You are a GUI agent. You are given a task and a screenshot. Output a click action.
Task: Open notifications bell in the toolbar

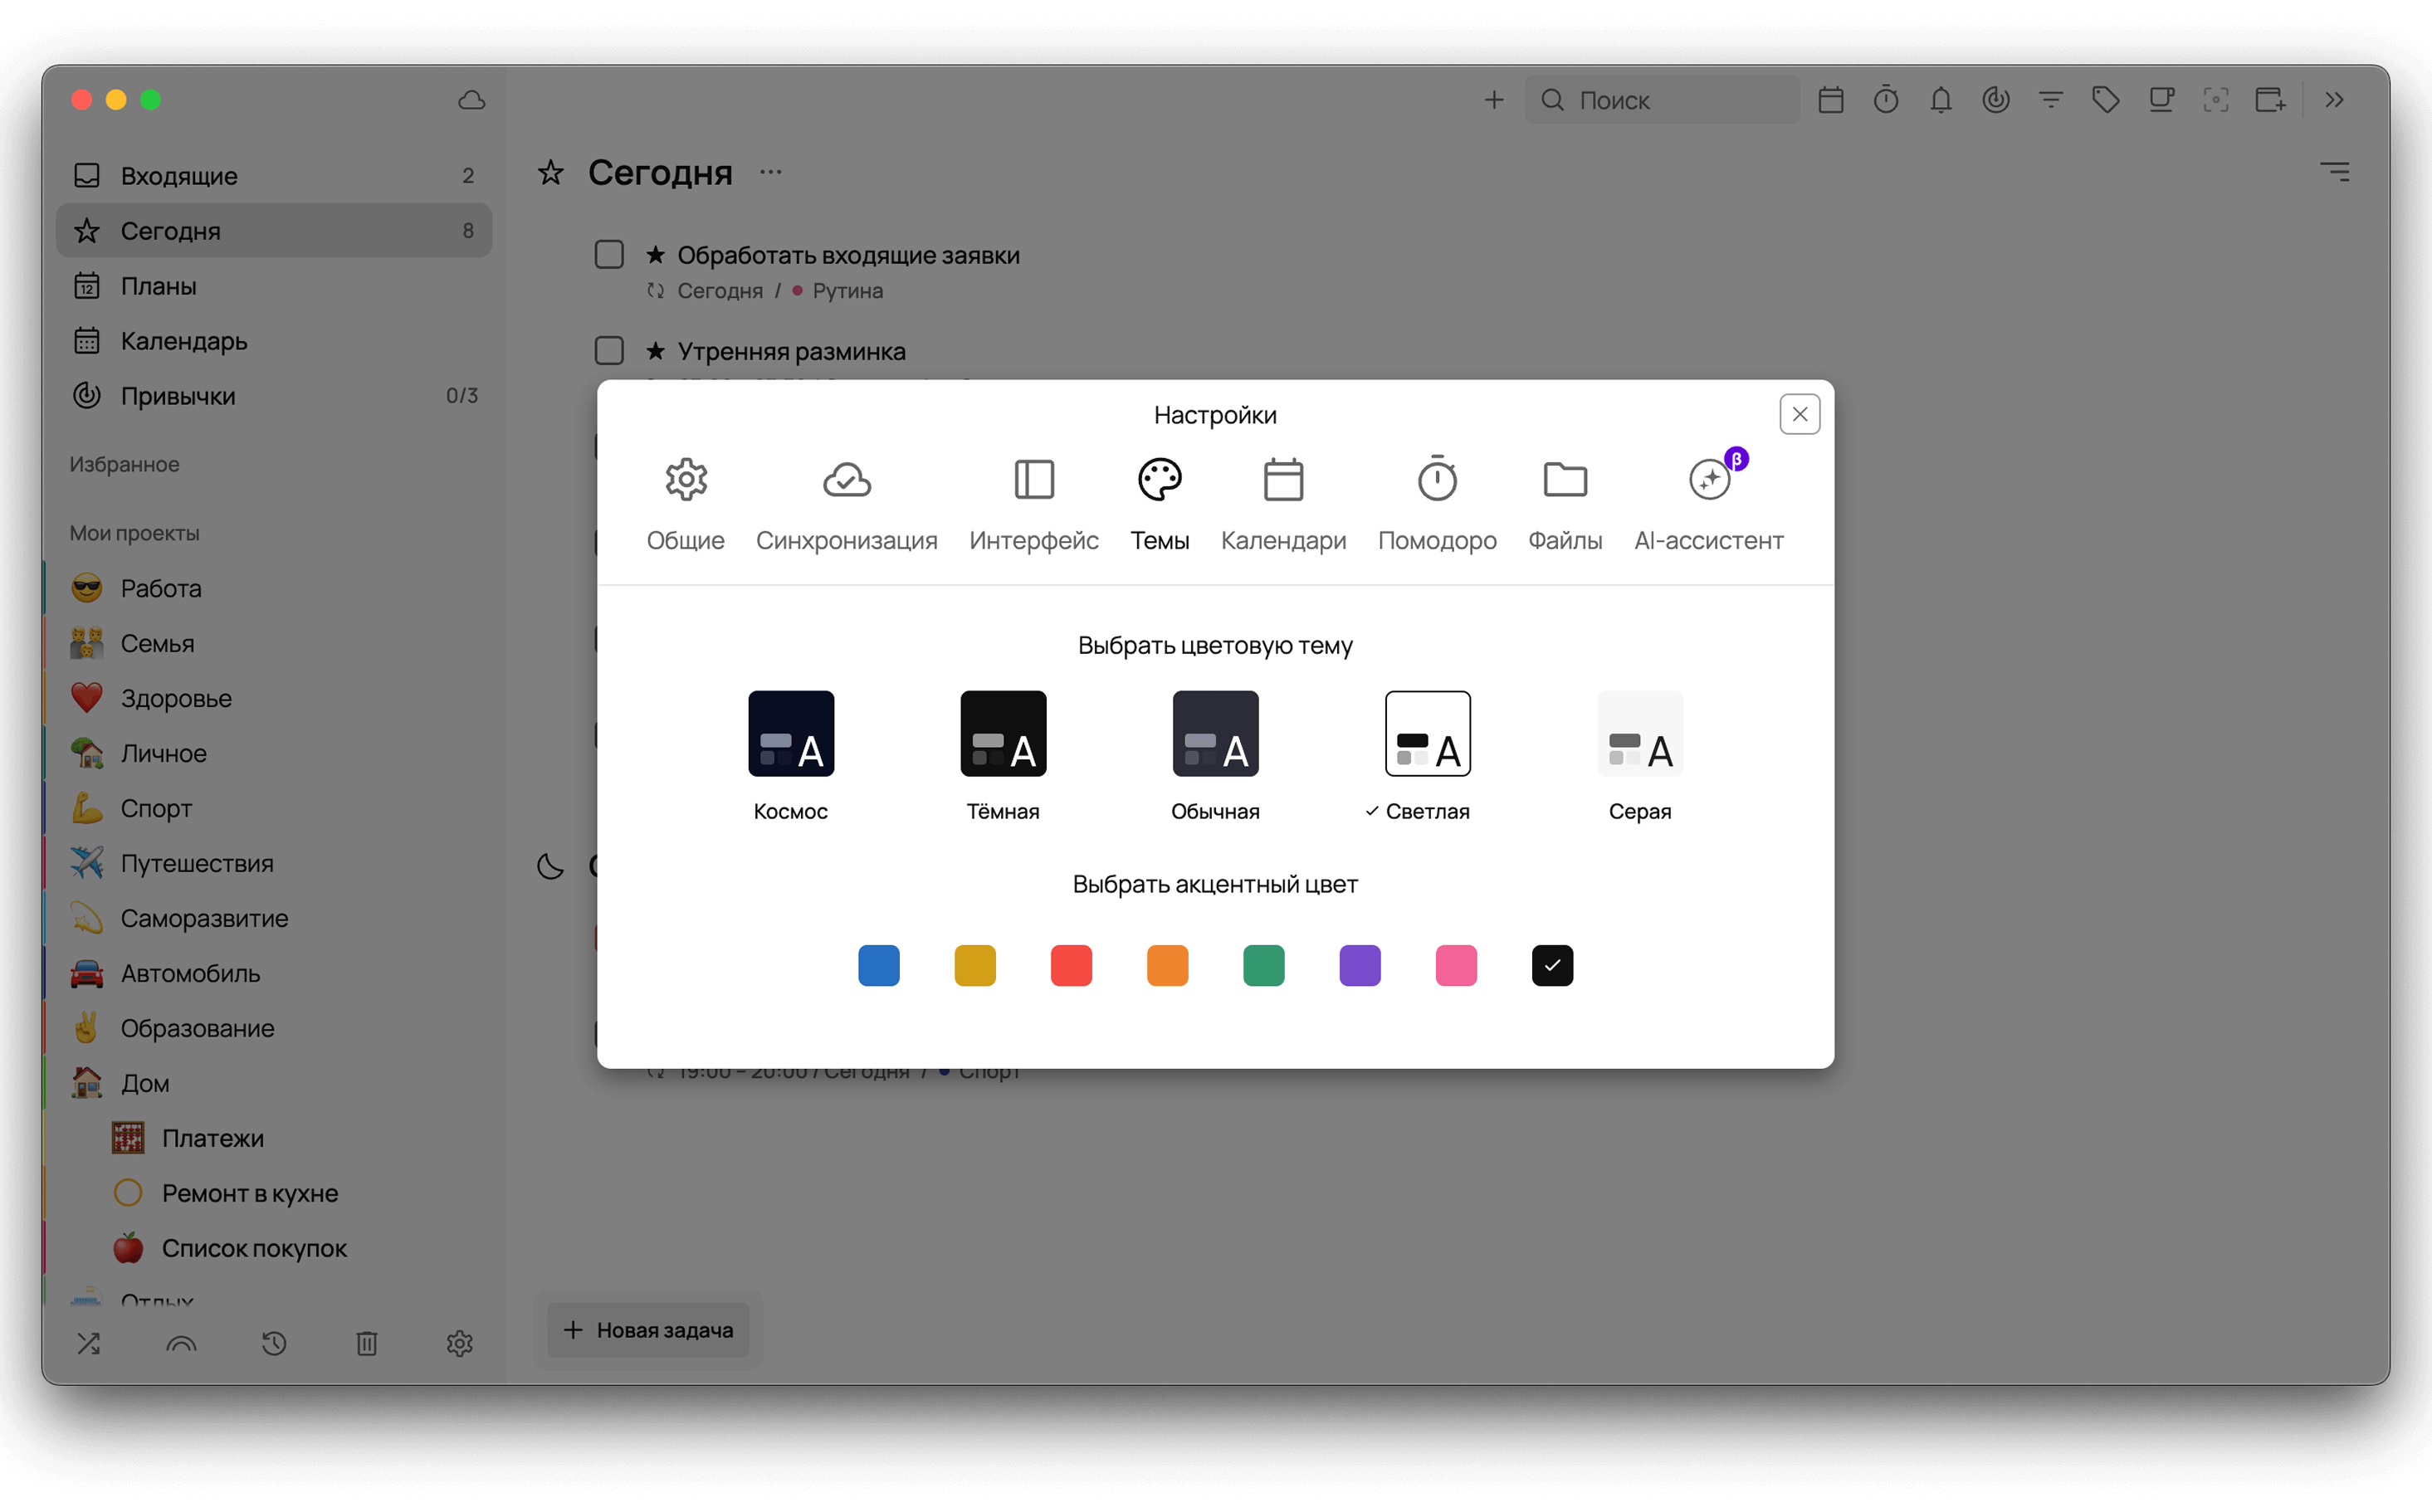click(1940, 100)
